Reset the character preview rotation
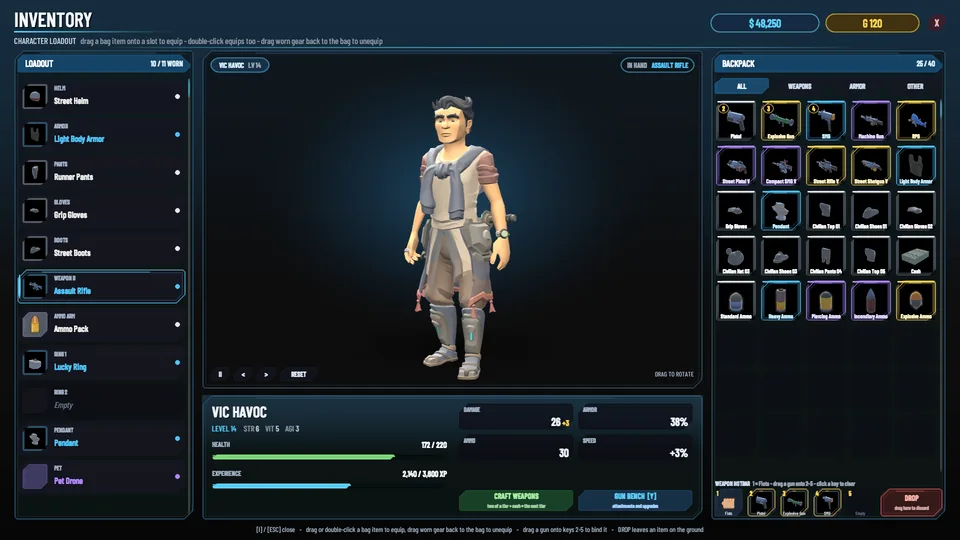The image size is (960, 540). pos(298,374)
